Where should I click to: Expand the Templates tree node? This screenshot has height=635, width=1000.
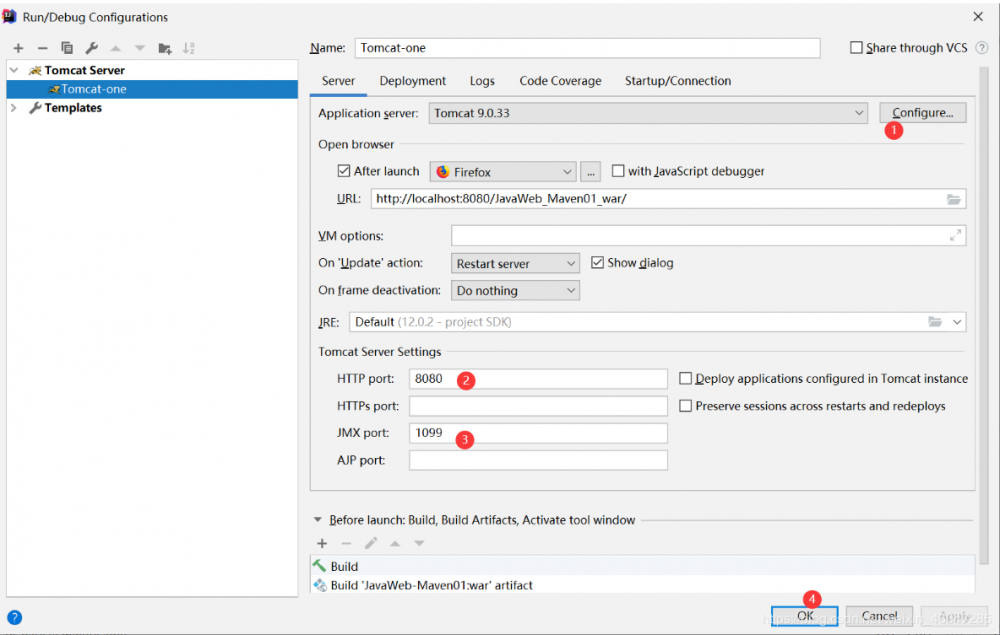[x=14, y=108]
